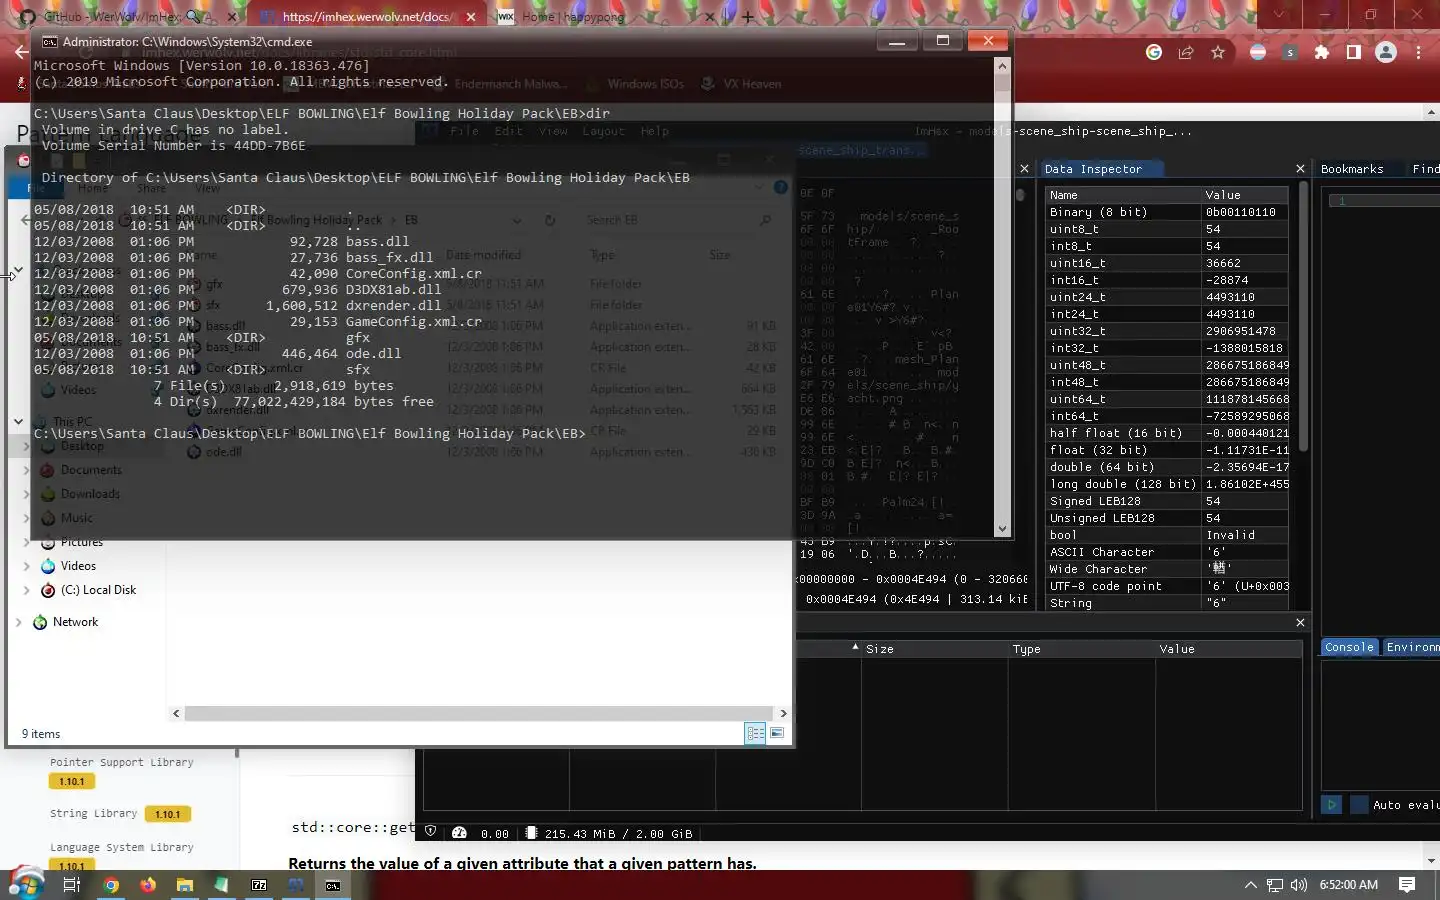Launch Chrome from the taskbar
Viewport: 1440px width, 900px height.
pyautogui.click(x=111, y=885)
